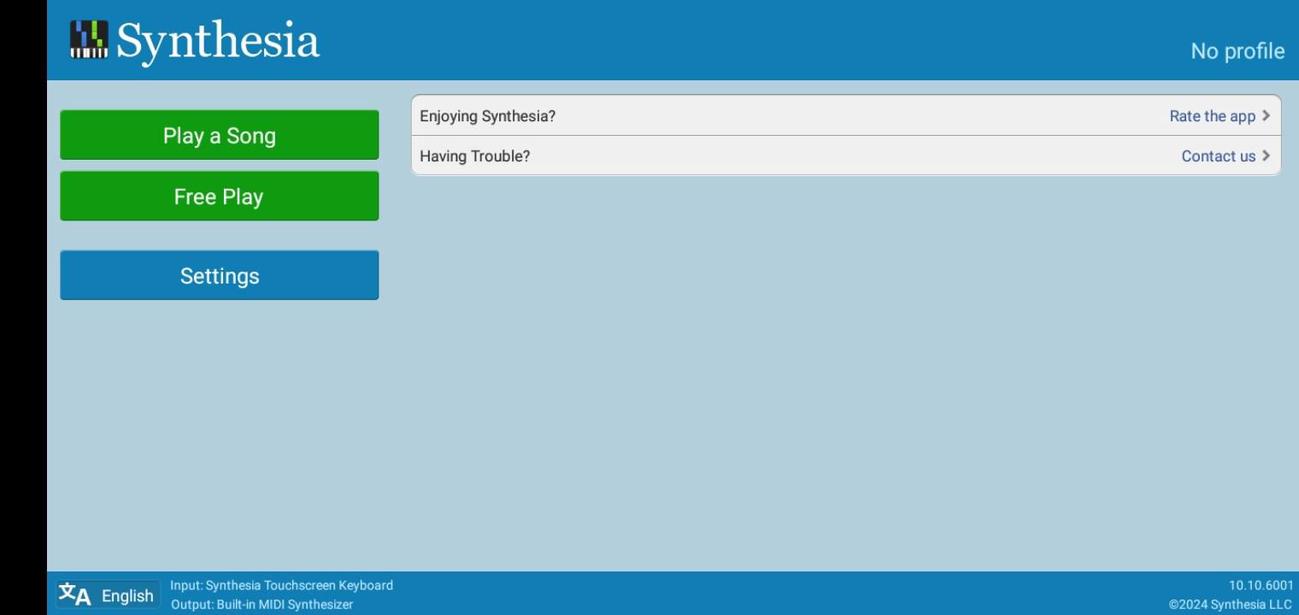Click Input: Synthesia Touchscreen Keyboard status
Image resolution: width=1299 pixels, height=615 pixels.
tap(281, 585)
